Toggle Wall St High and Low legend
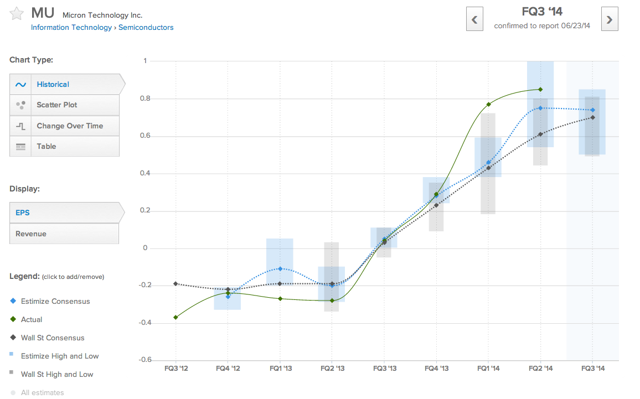The image size is (640, 399). pos(51,374)
